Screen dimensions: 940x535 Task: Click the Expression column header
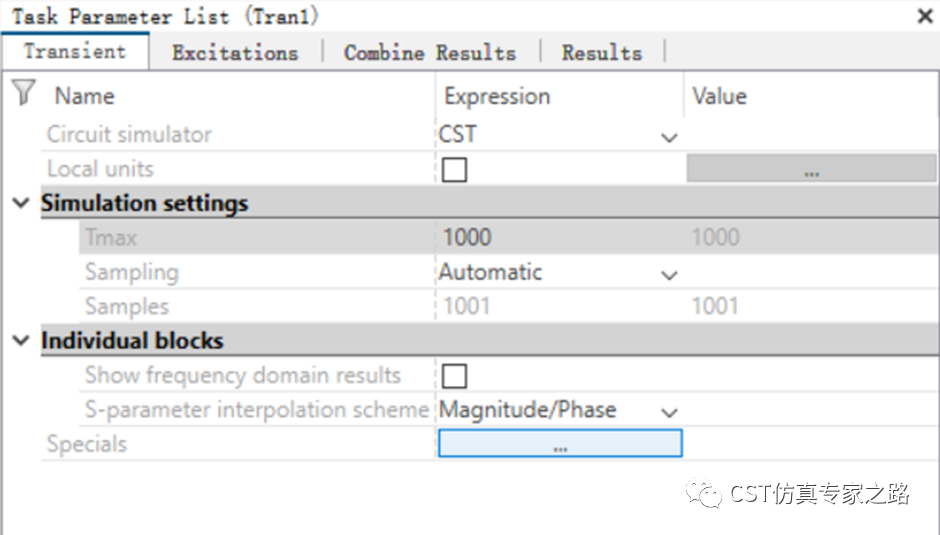(497, 96)
